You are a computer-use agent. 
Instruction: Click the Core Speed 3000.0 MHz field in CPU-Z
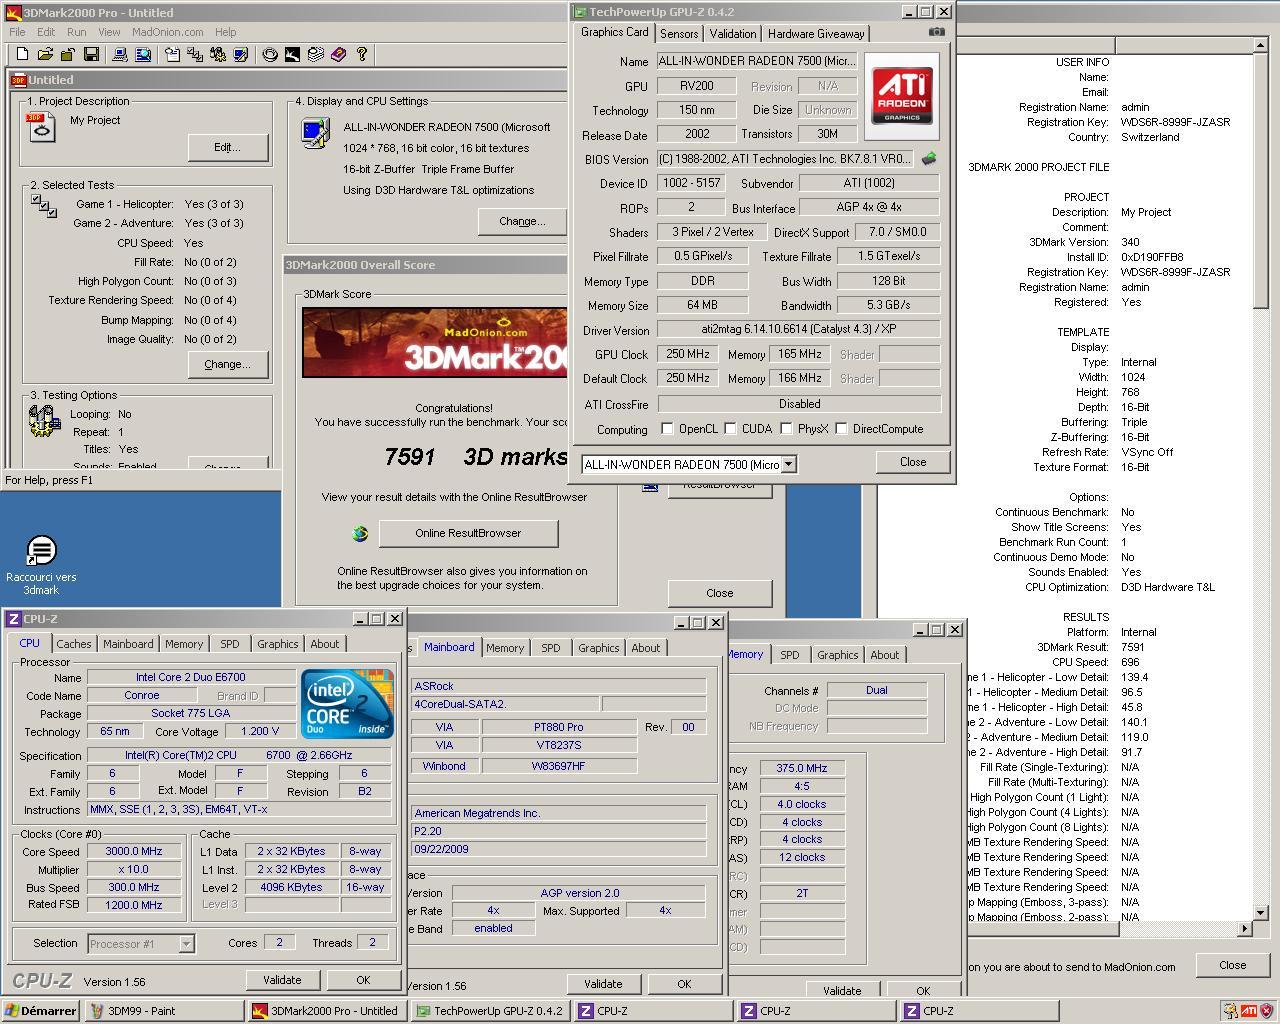(134, 851)
